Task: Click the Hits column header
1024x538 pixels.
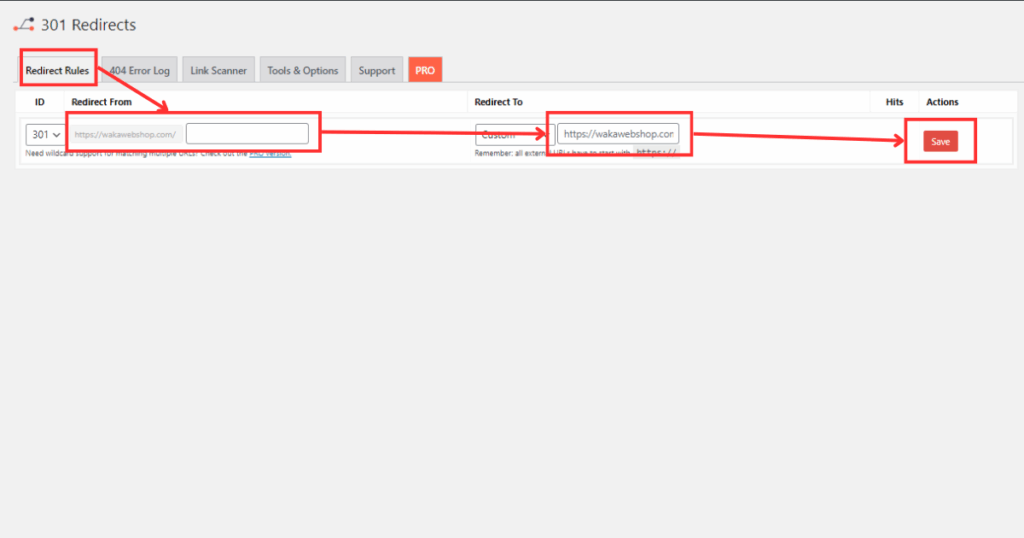Action: click(894, 102)
